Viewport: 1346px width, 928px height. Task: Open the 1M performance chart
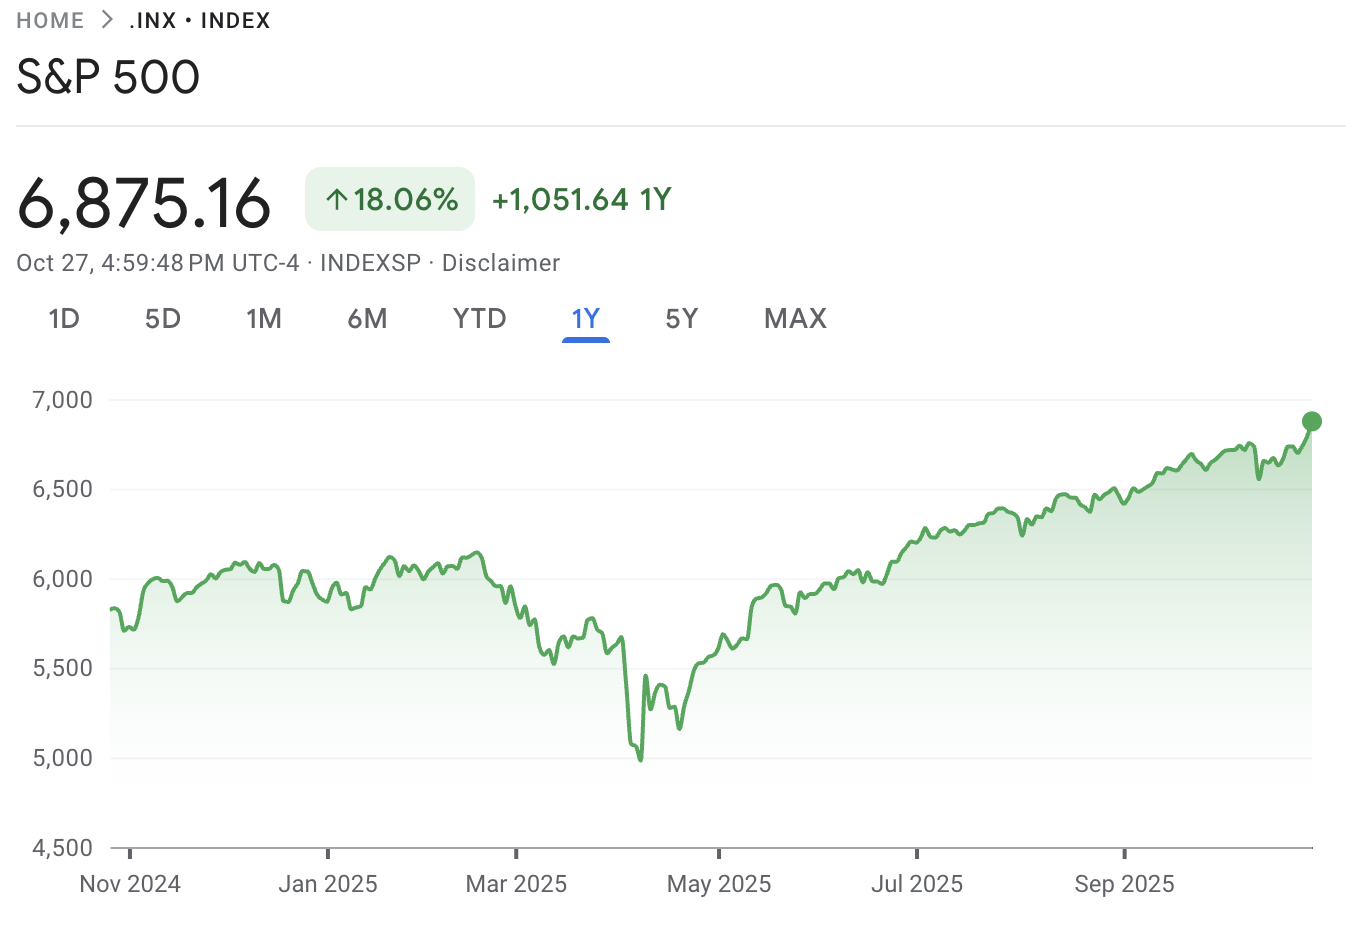click(x=265, y=318)
